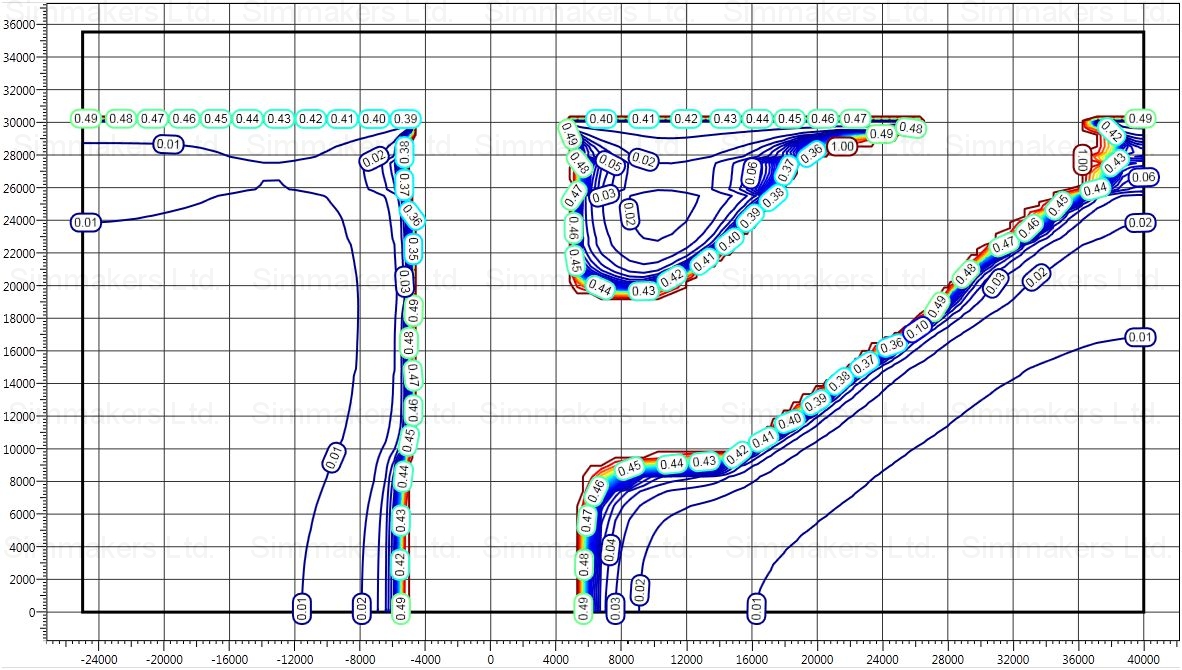This screenshot has width=1182, height=670.
Task: Click the 0.02 label at right plot border
Action: 1140,223
